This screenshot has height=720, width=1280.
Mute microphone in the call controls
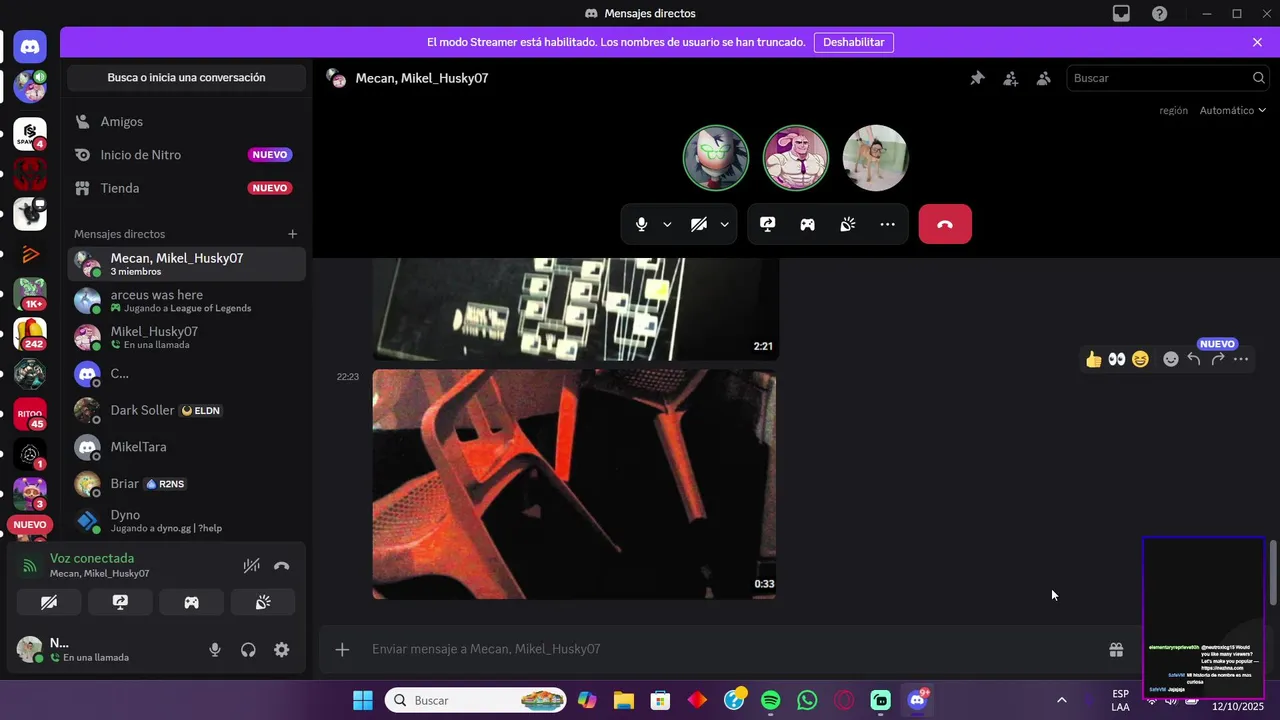coord(642,224)
